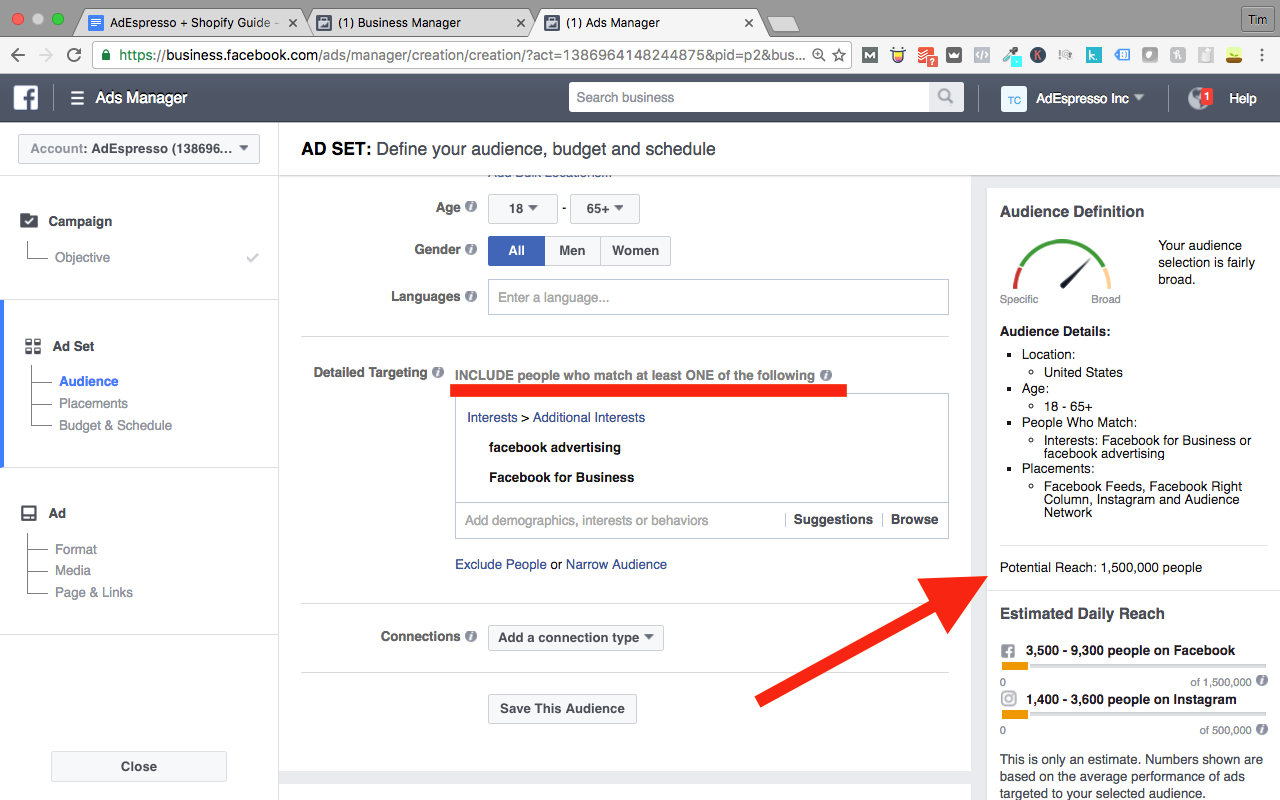Click the Instagram daily reach progress bar
The height and width of the screenshot is (800, 1280).
point(1133,714)
